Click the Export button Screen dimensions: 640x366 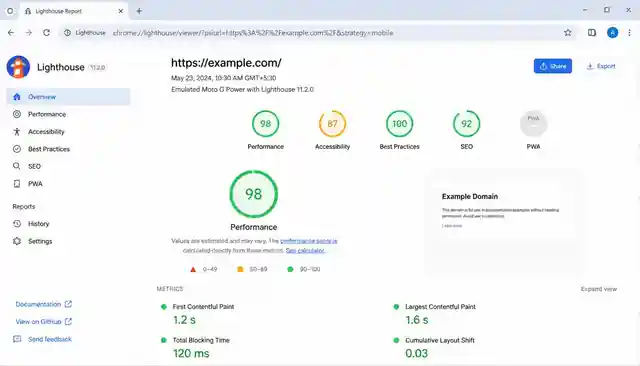(x=601, y=66)
